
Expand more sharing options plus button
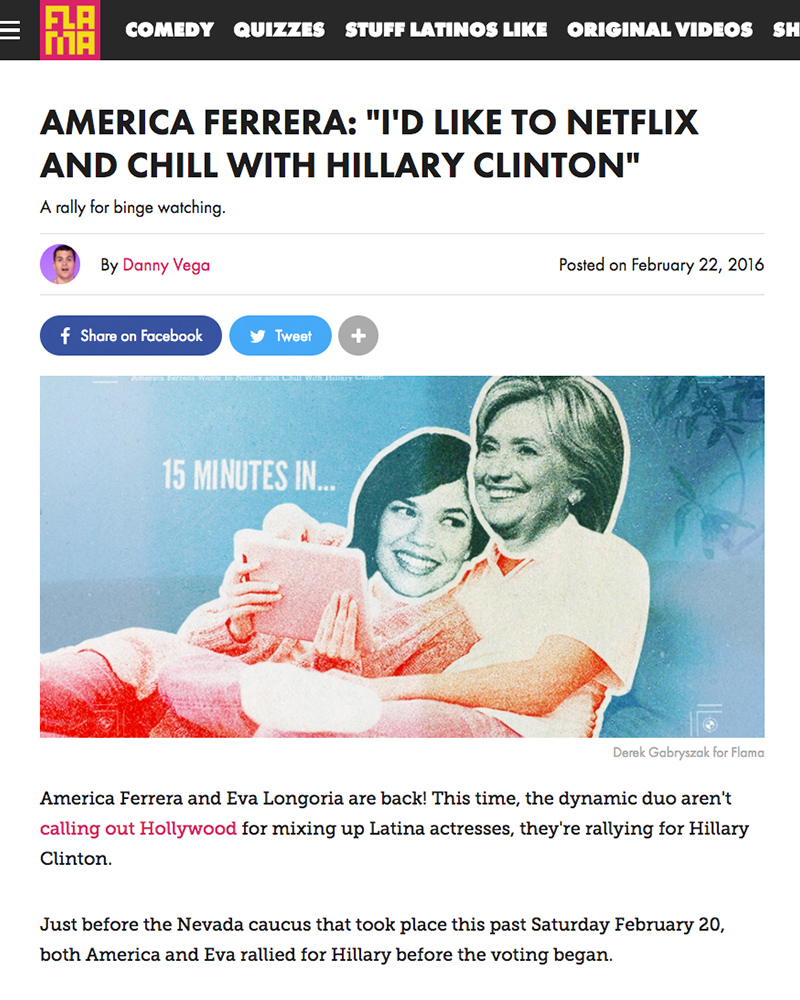pos(358,335)
